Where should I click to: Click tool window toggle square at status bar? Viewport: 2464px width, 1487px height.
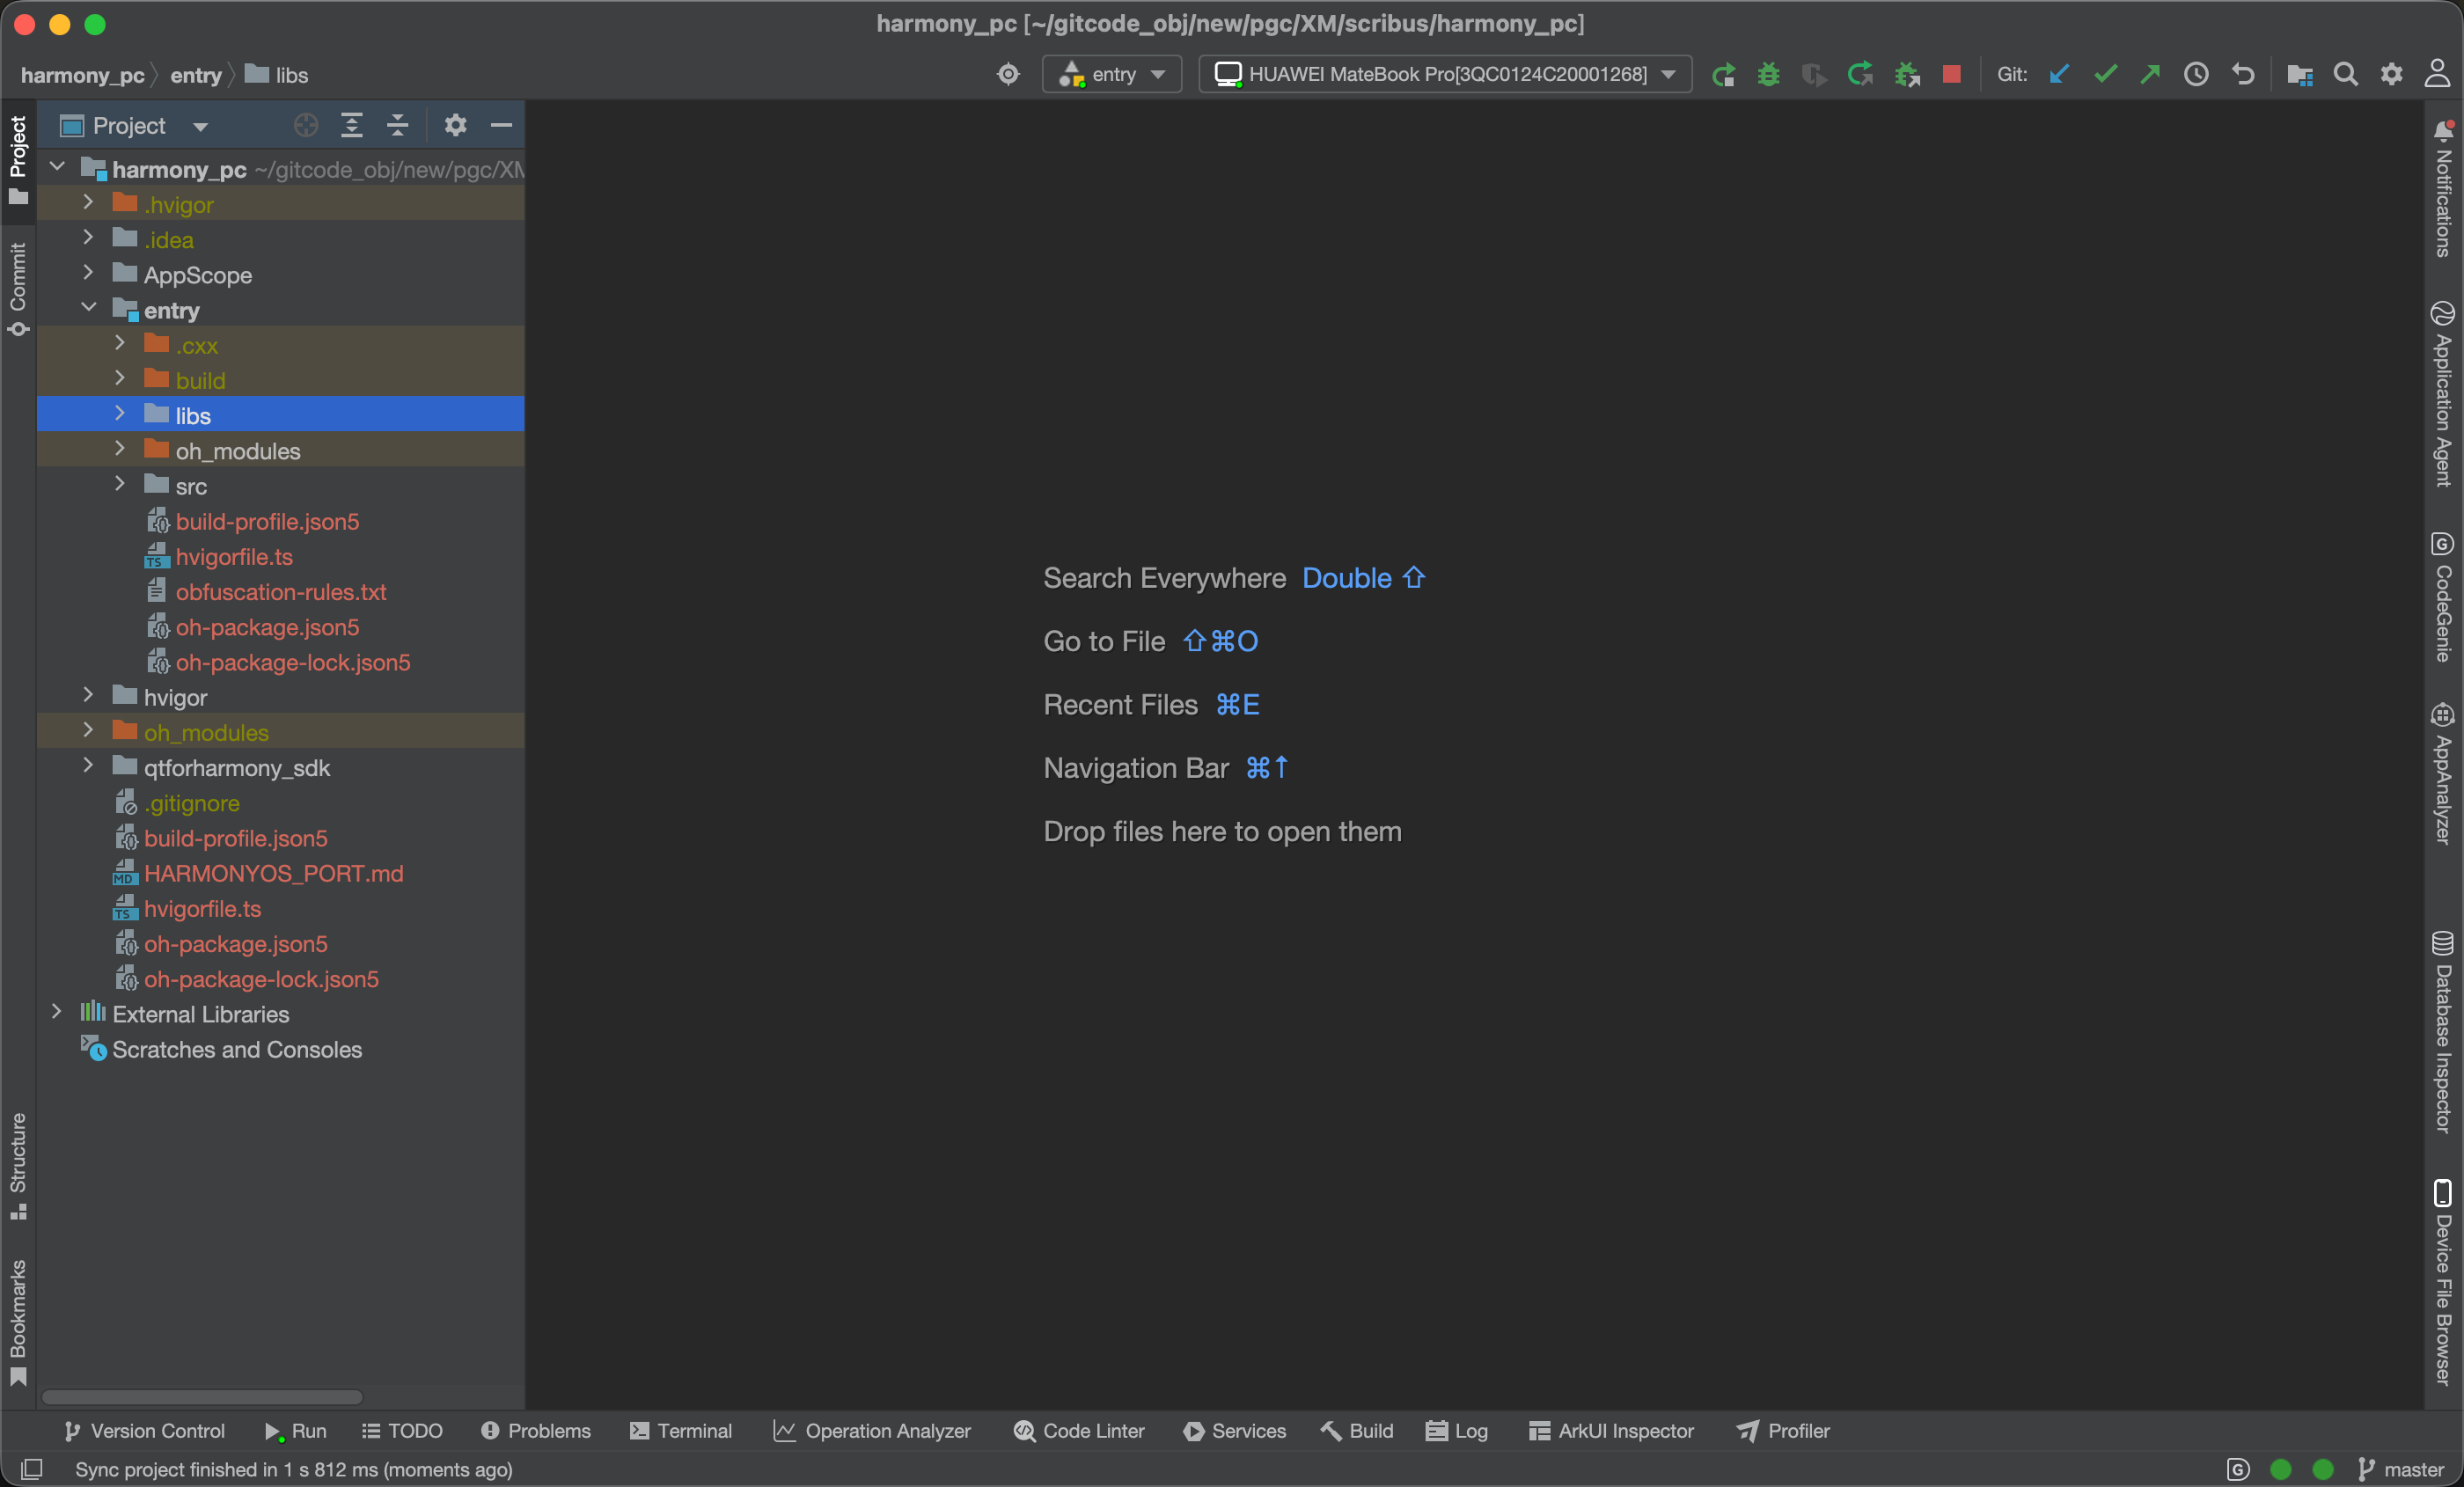point(31,1469)
